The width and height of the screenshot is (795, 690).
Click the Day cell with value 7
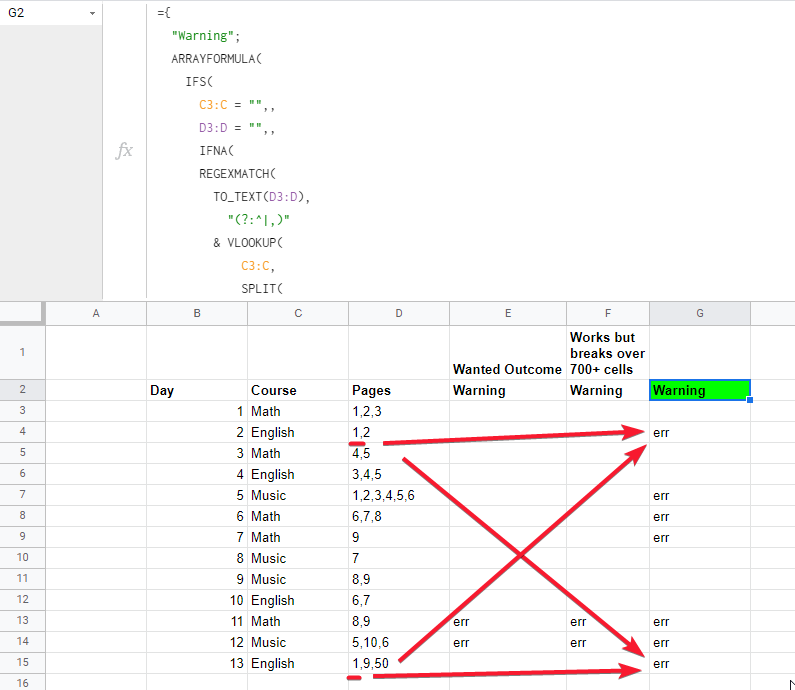click(197, 537)
